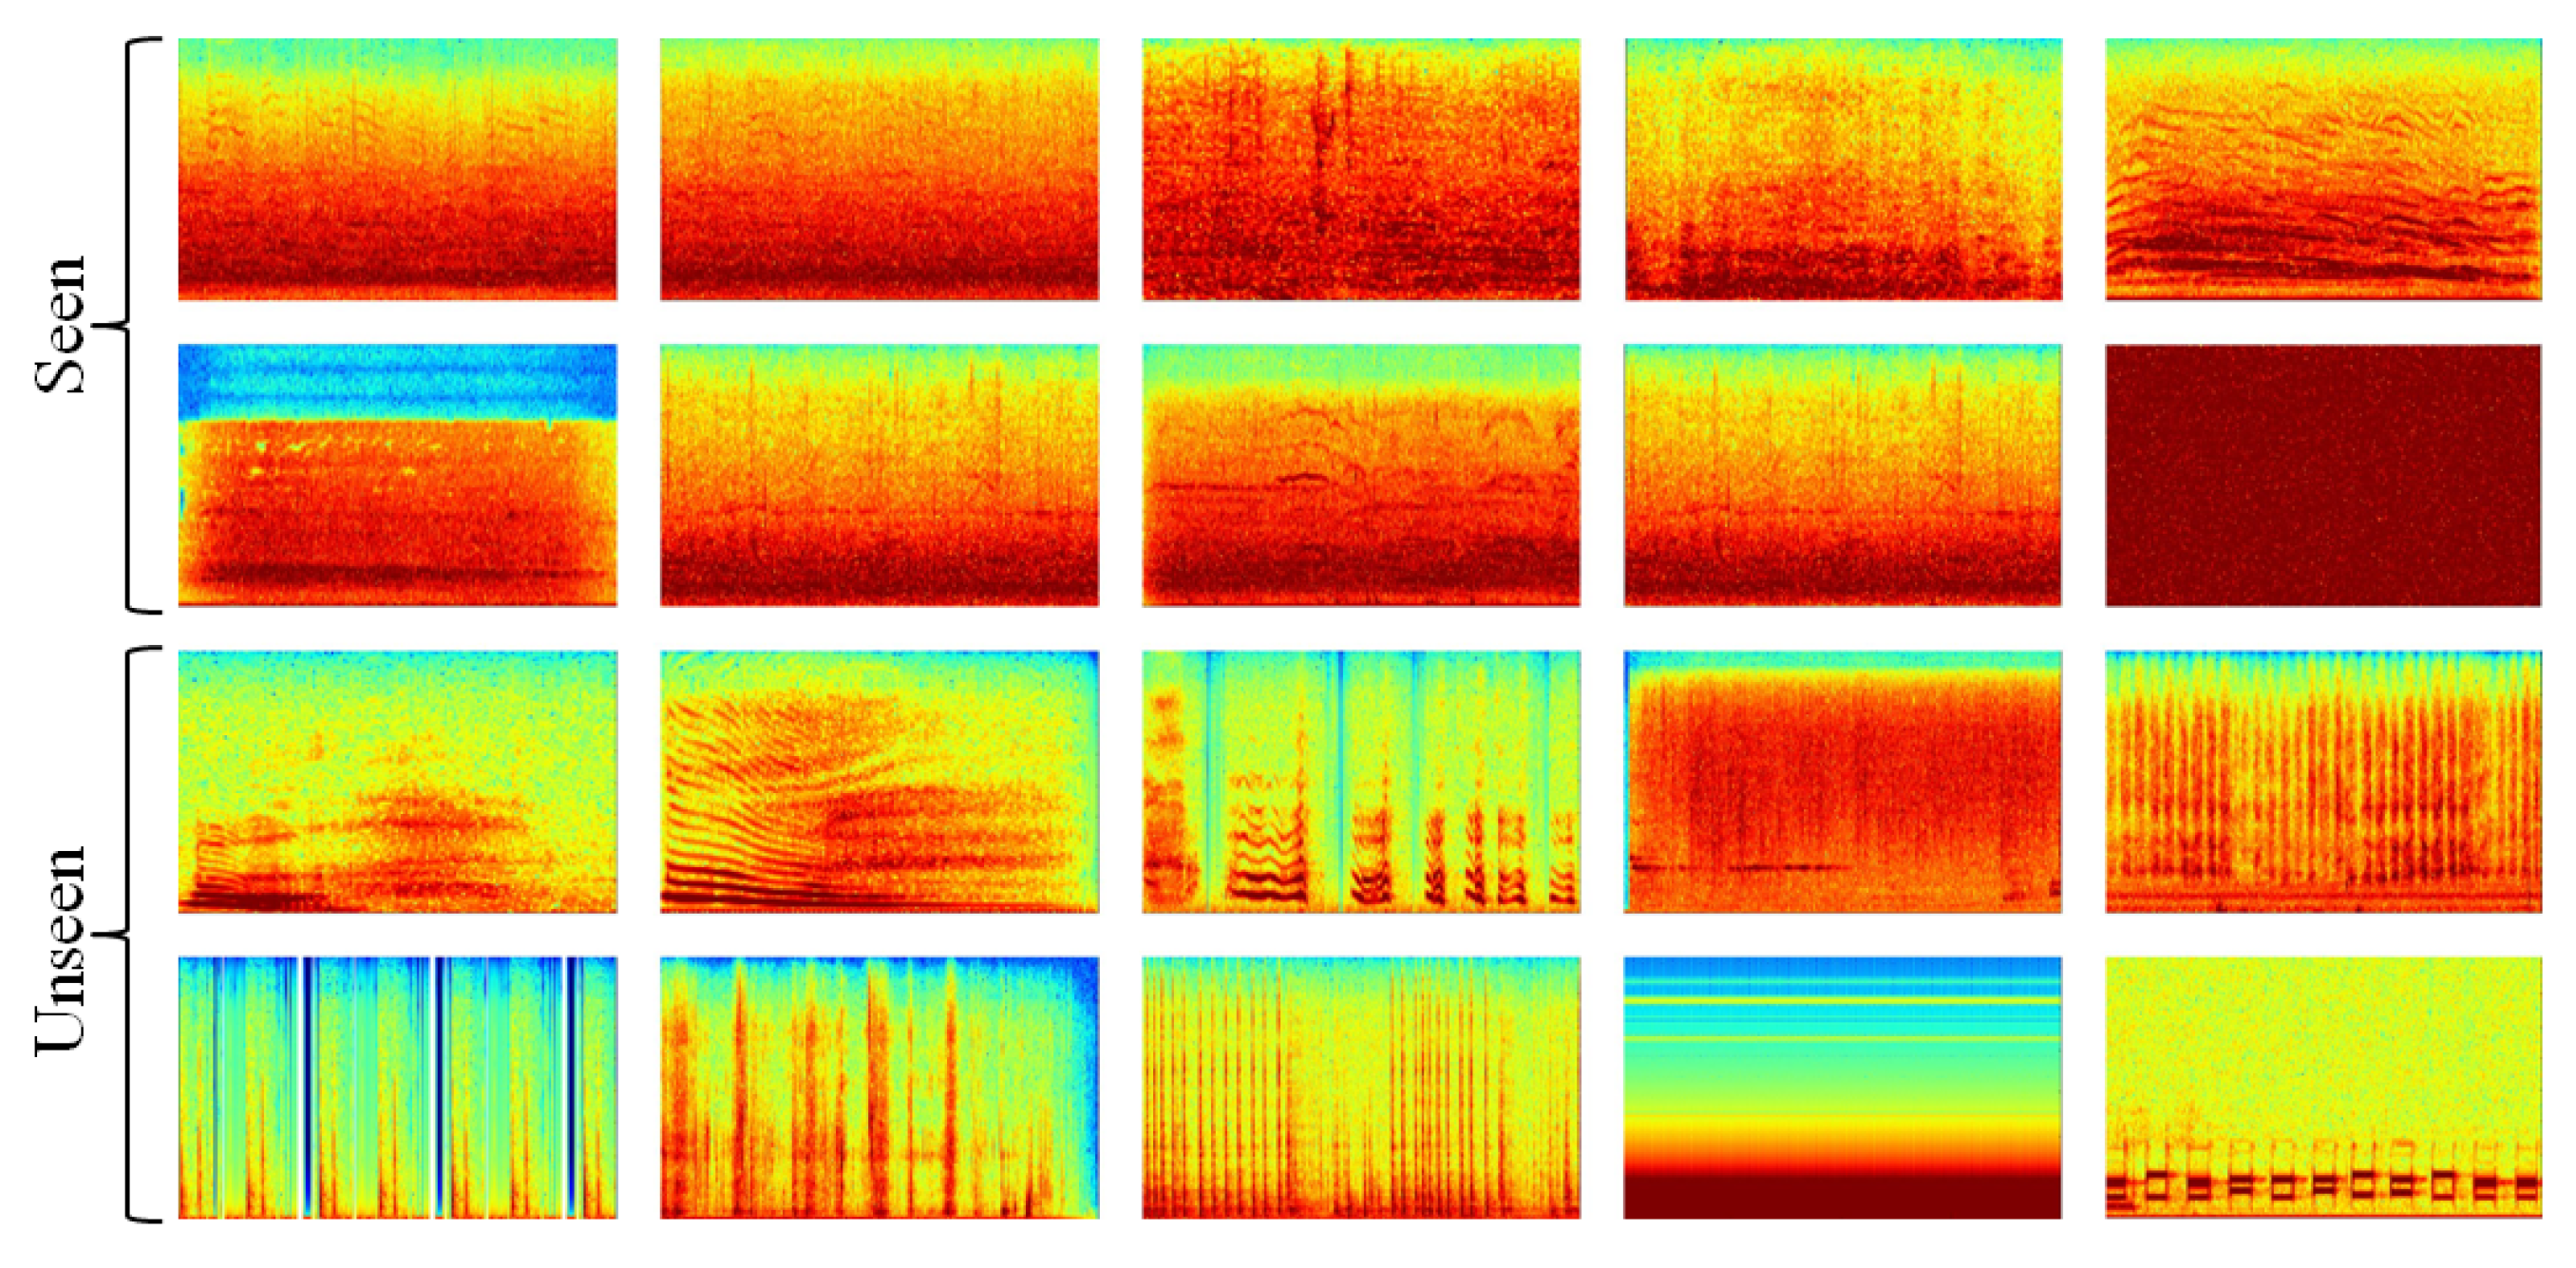Click spectrogram with square-wave pattern at bottom

coord(2322,1087)
